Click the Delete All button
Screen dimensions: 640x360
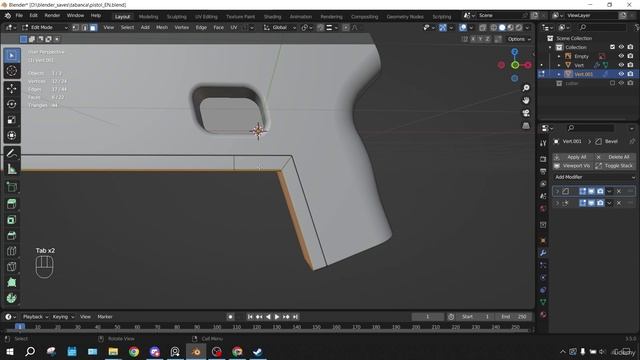(x=614, y=157)
